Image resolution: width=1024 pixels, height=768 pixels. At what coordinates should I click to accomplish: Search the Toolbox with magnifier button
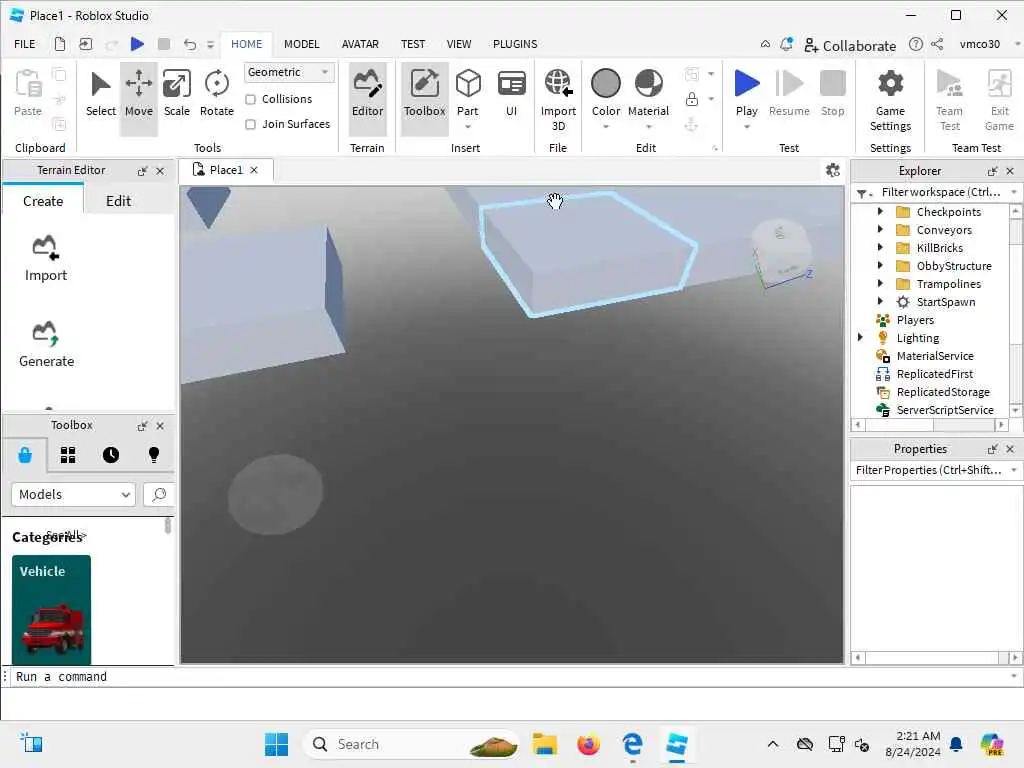point(159,494)
